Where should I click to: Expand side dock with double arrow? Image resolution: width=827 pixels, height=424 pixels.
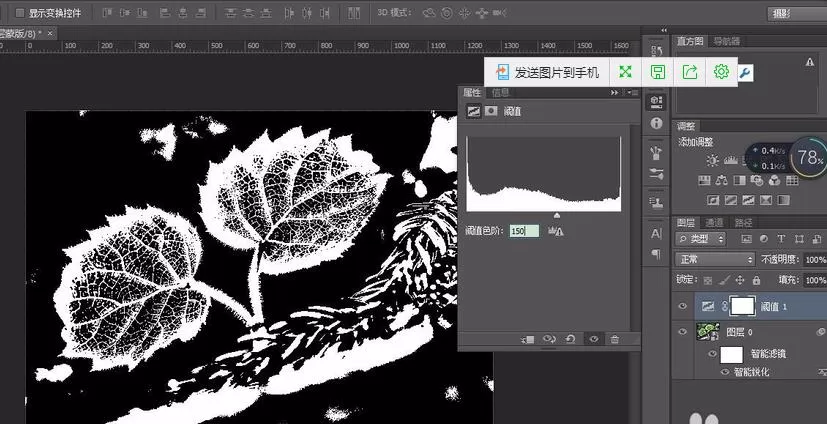point(664,30)
